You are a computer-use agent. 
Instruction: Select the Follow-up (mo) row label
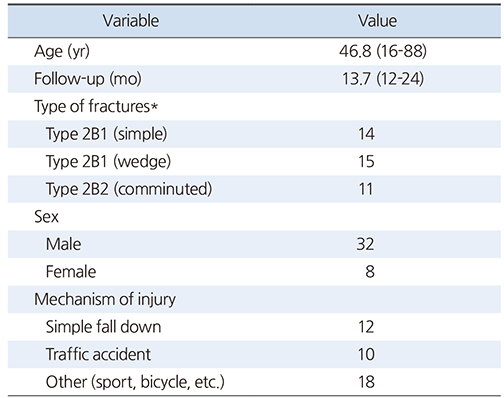(88, 79)
